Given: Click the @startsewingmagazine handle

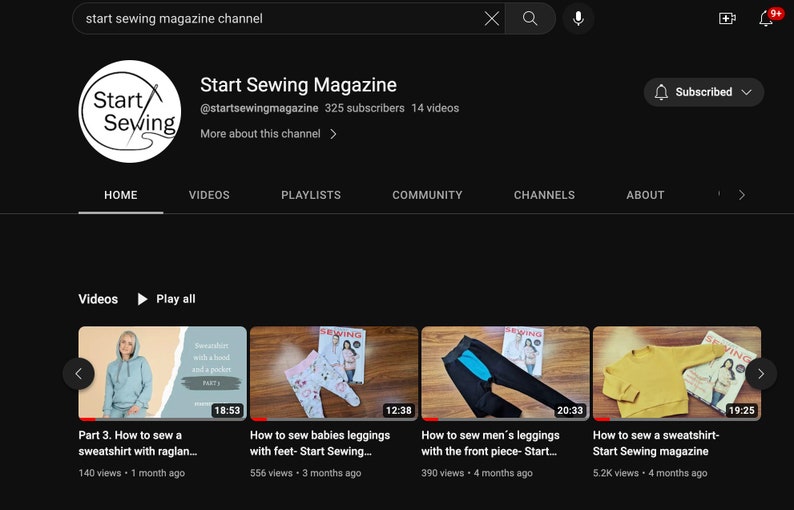Looking at the screenshot, I should 259,108.
